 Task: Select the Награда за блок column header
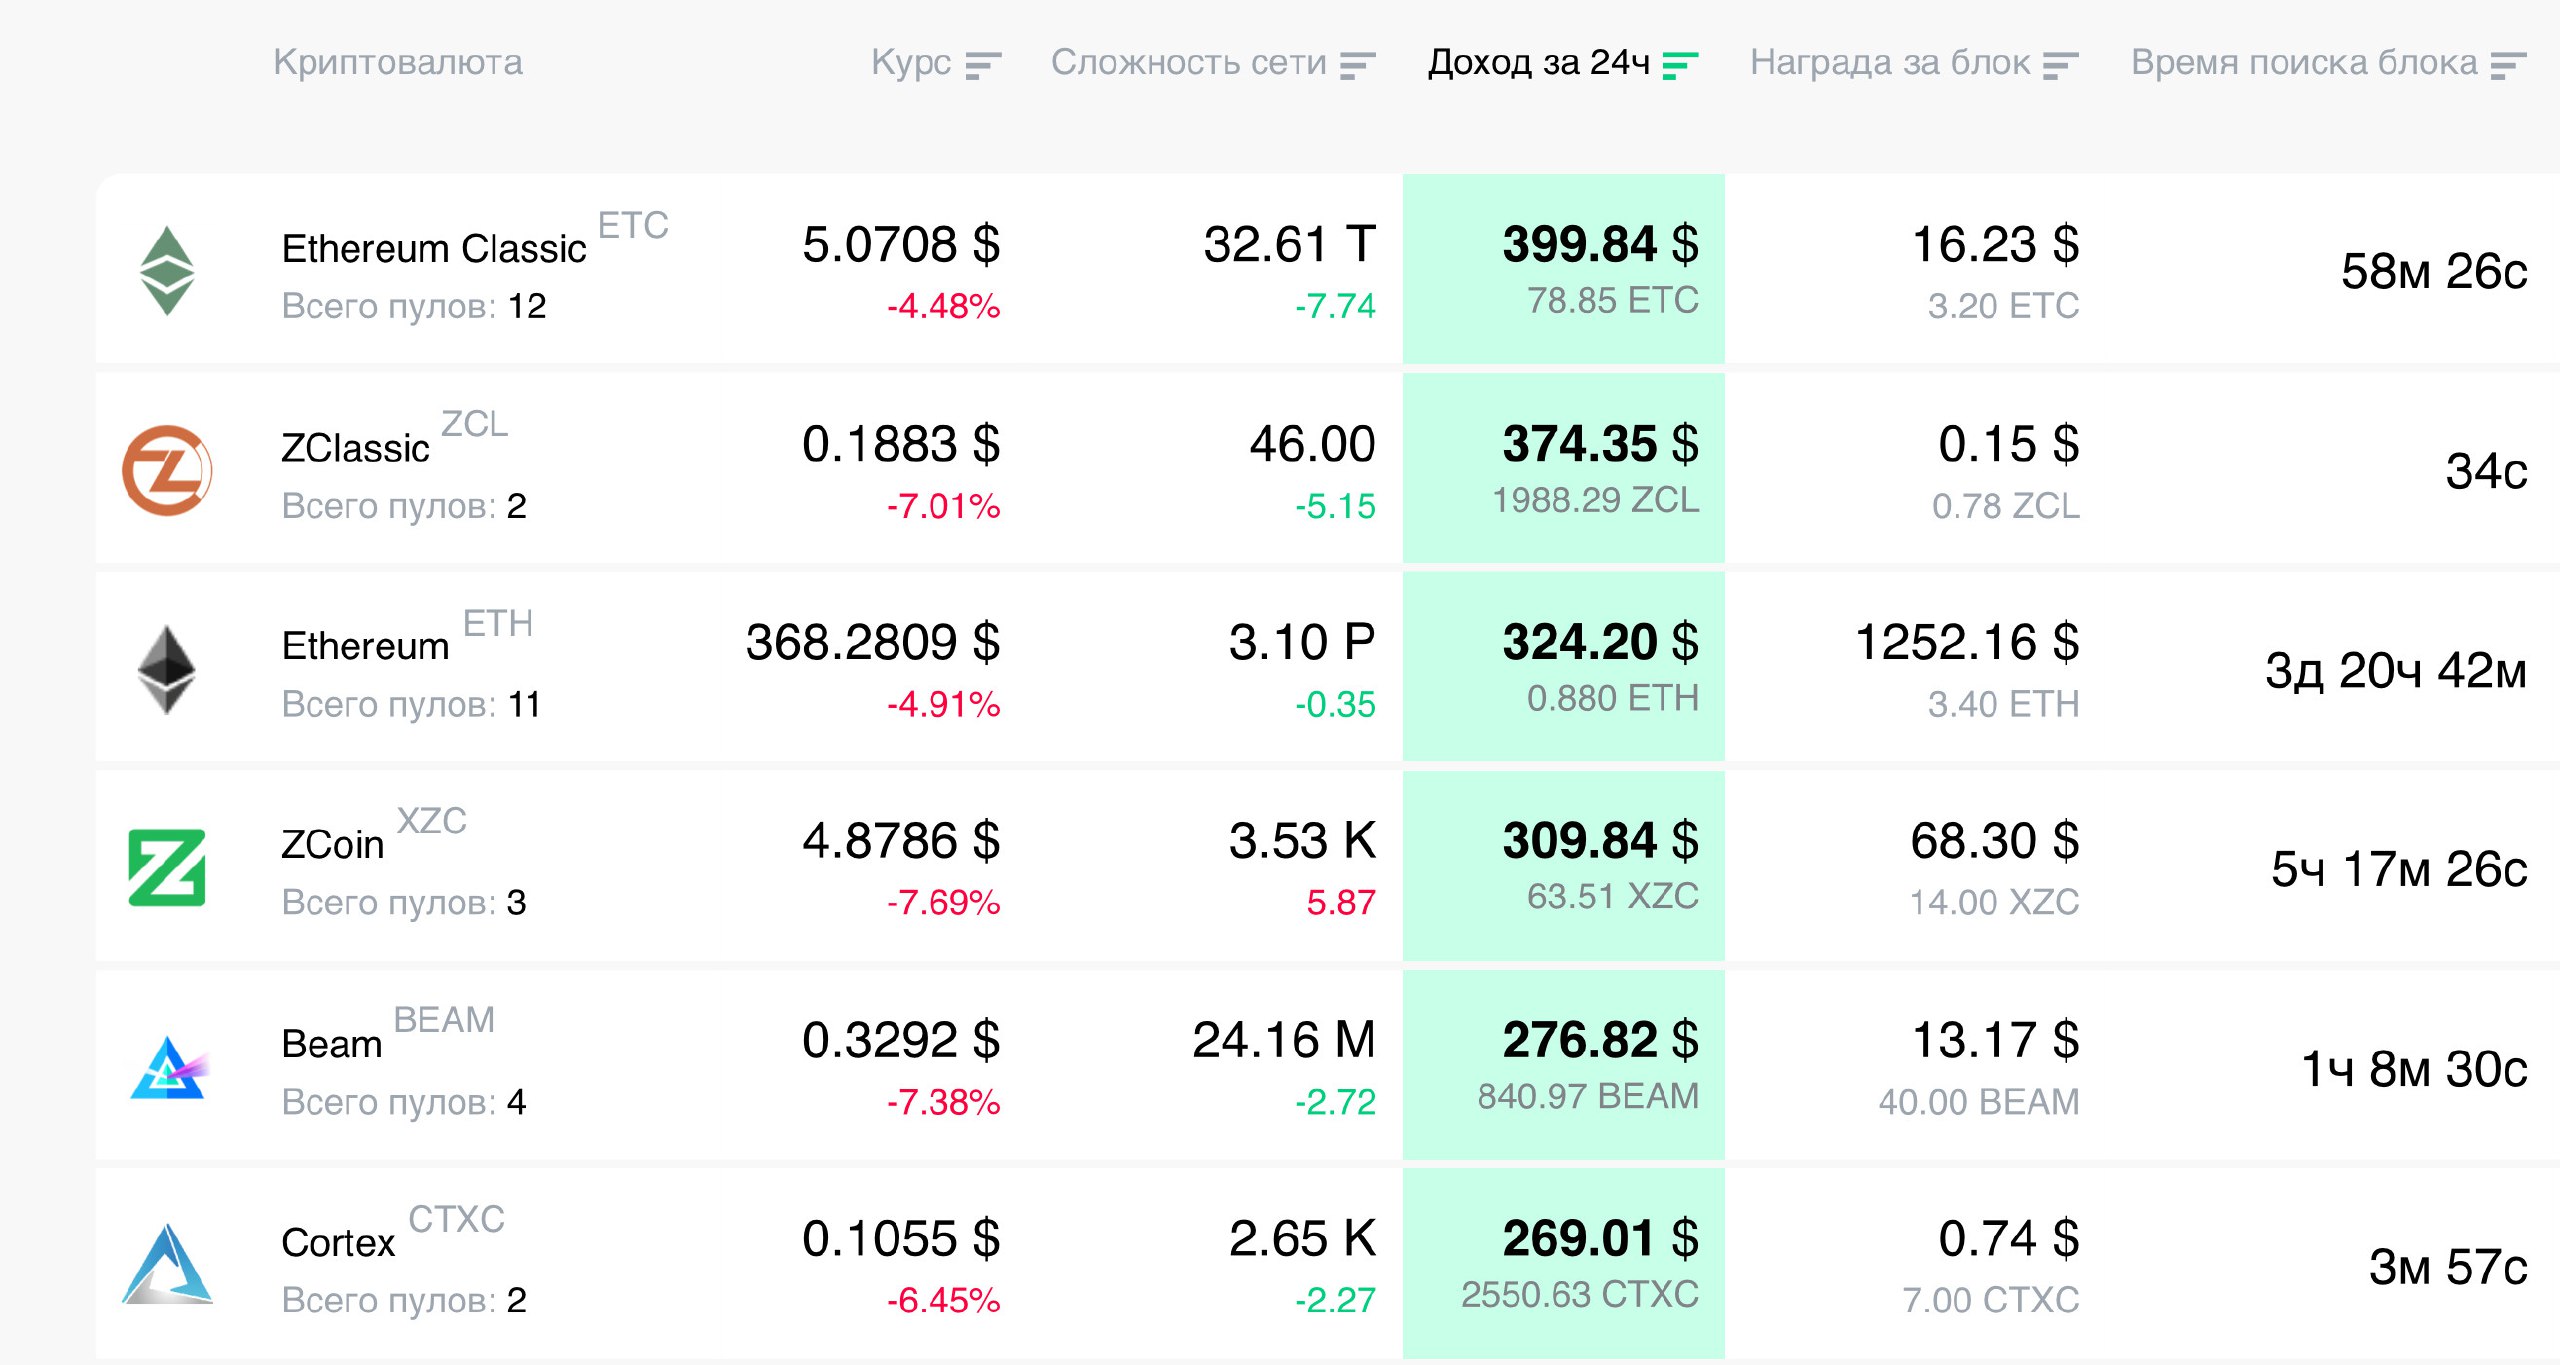coord(1890,63)
